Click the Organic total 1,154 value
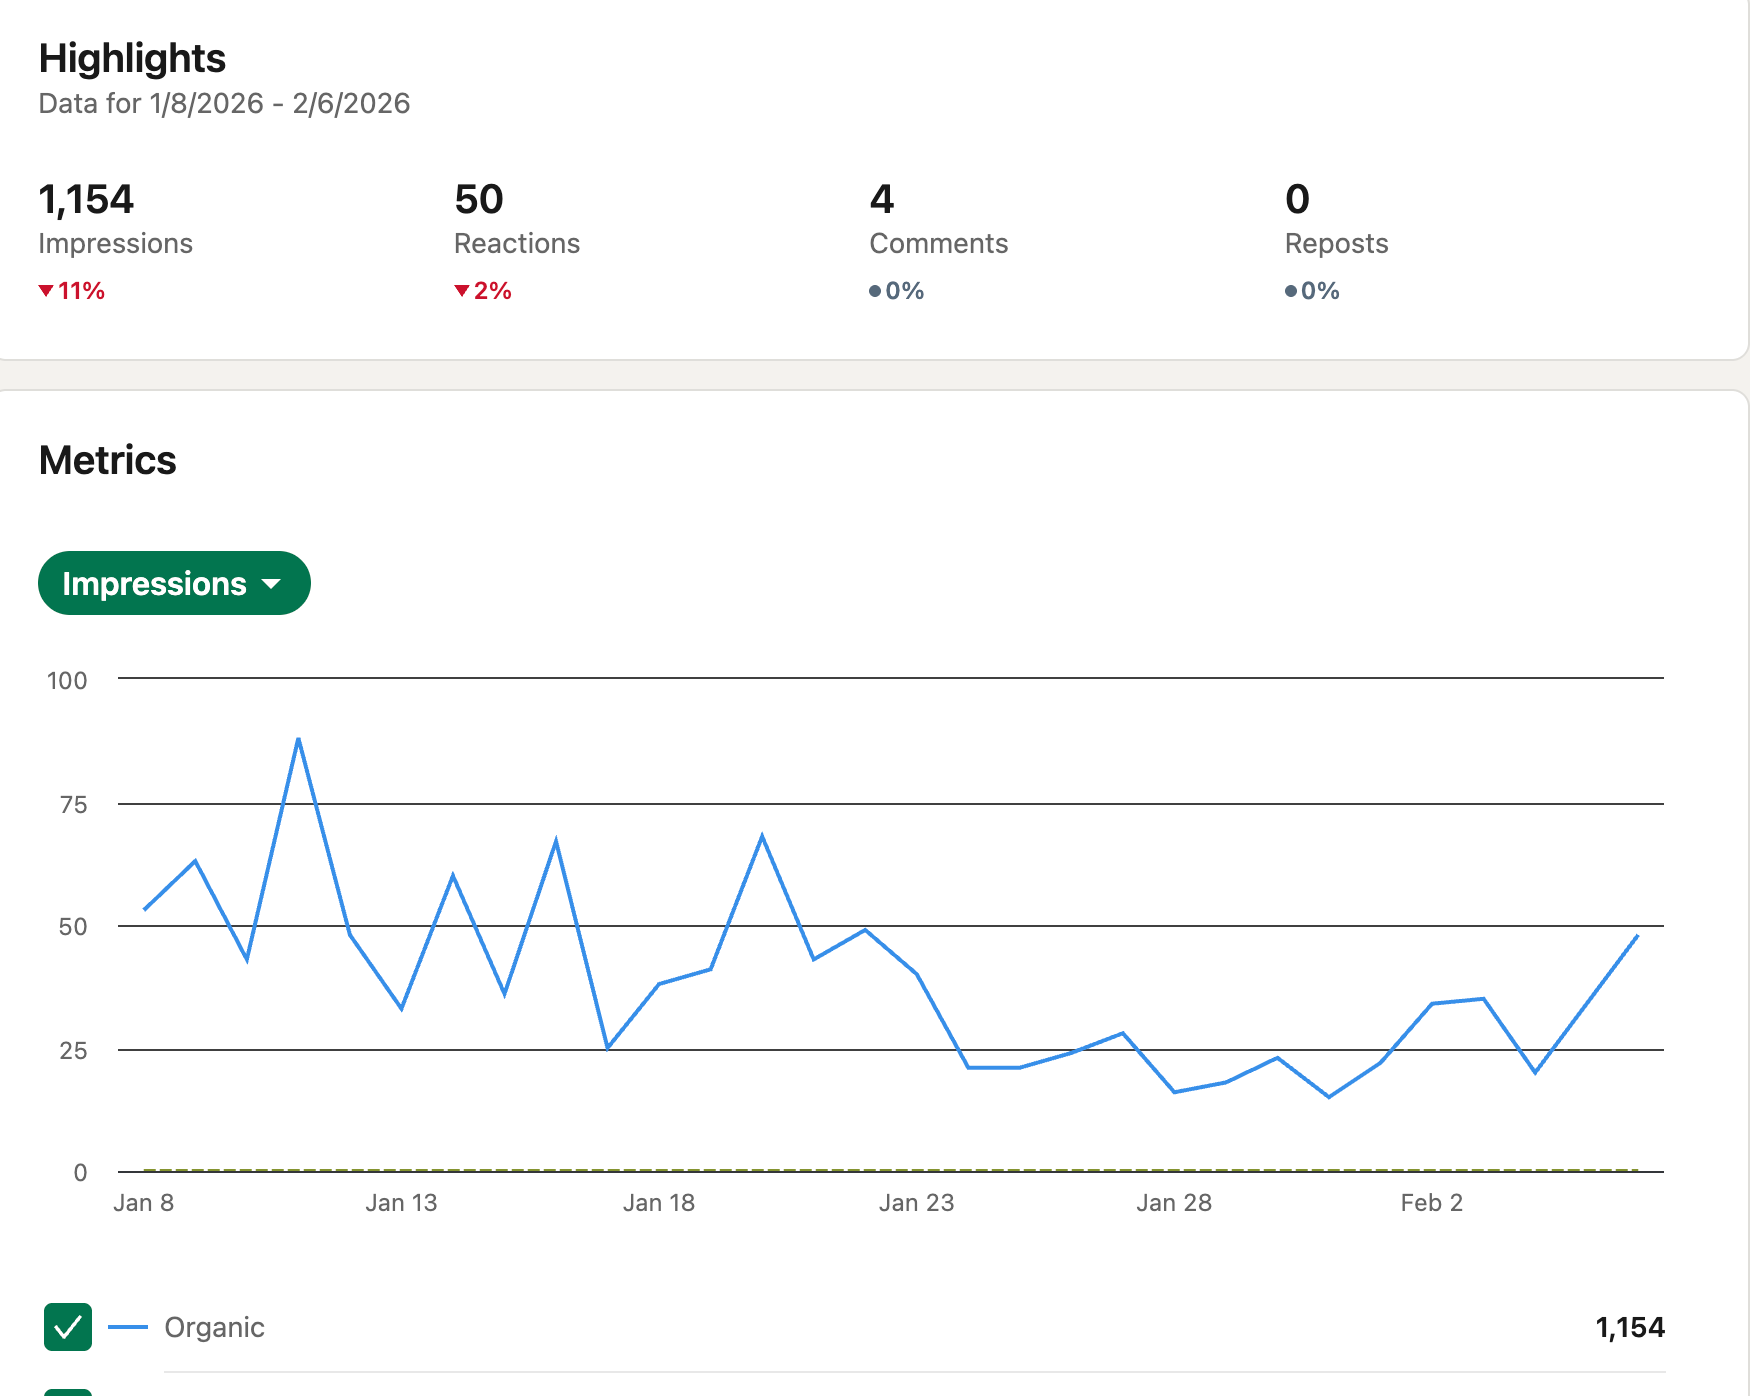The width and height of the screenshot is (1750, 1396). 1629,1327
